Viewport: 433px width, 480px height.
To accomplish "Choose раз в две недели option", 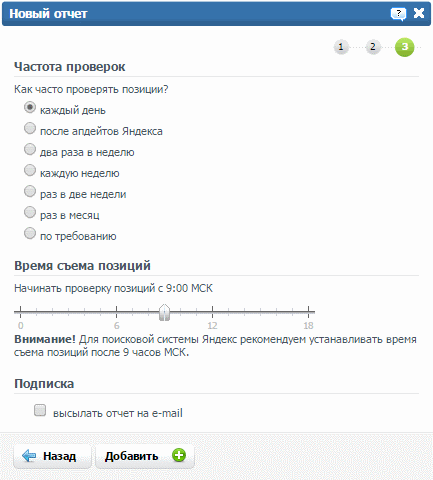I will tap(30, 191).
